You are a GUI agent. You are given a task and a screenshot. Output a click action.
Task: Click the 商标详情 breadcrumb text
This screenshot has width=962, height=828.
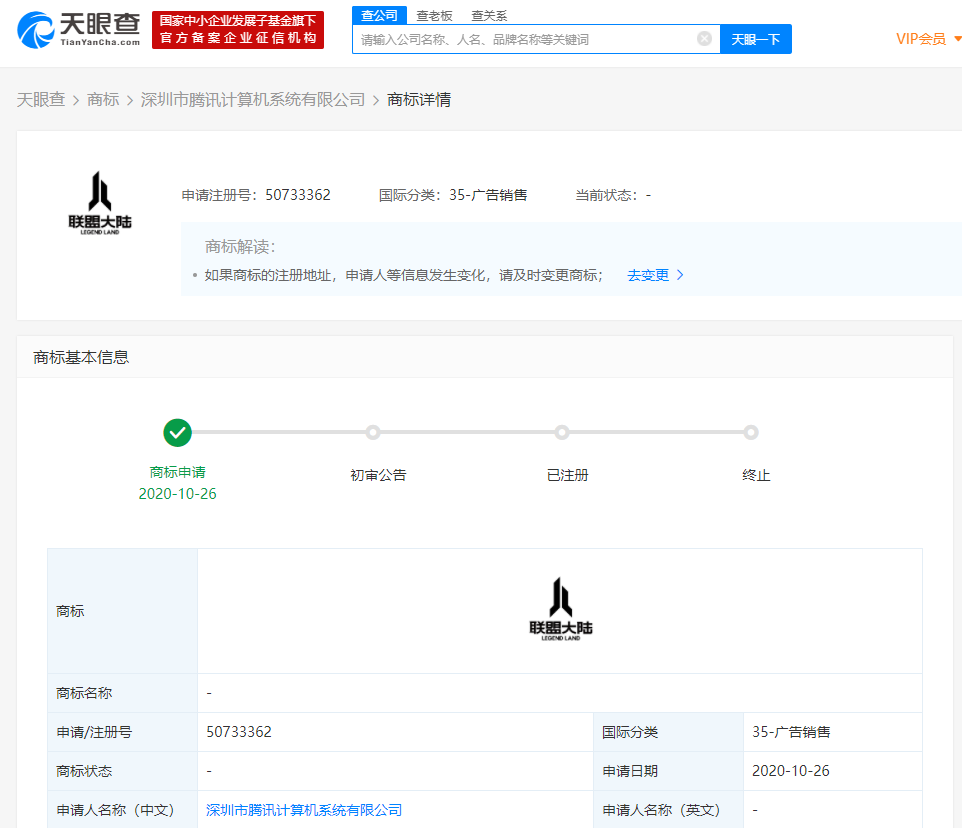(419, 99)
